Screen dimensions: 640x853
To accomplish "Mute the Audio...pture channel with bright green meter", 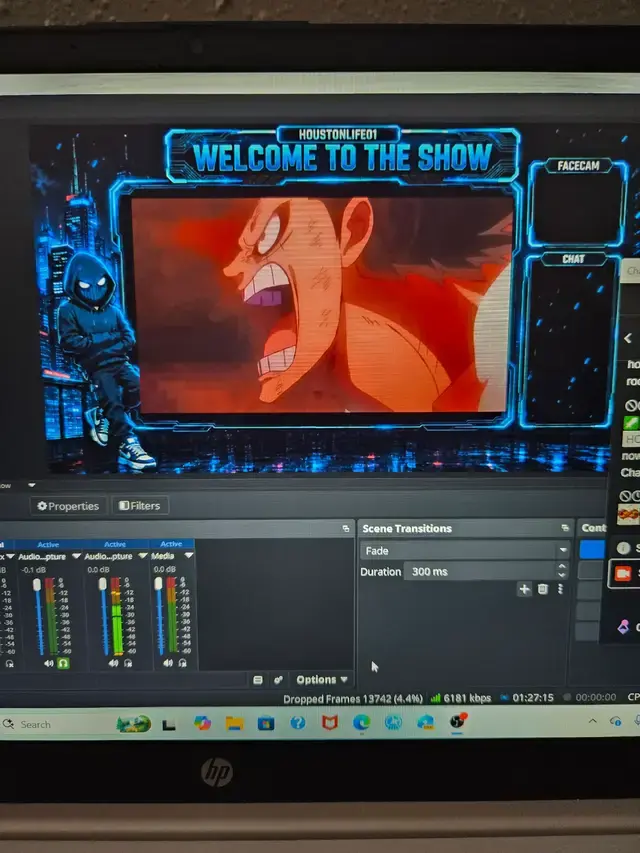I will tap(113, 663).
